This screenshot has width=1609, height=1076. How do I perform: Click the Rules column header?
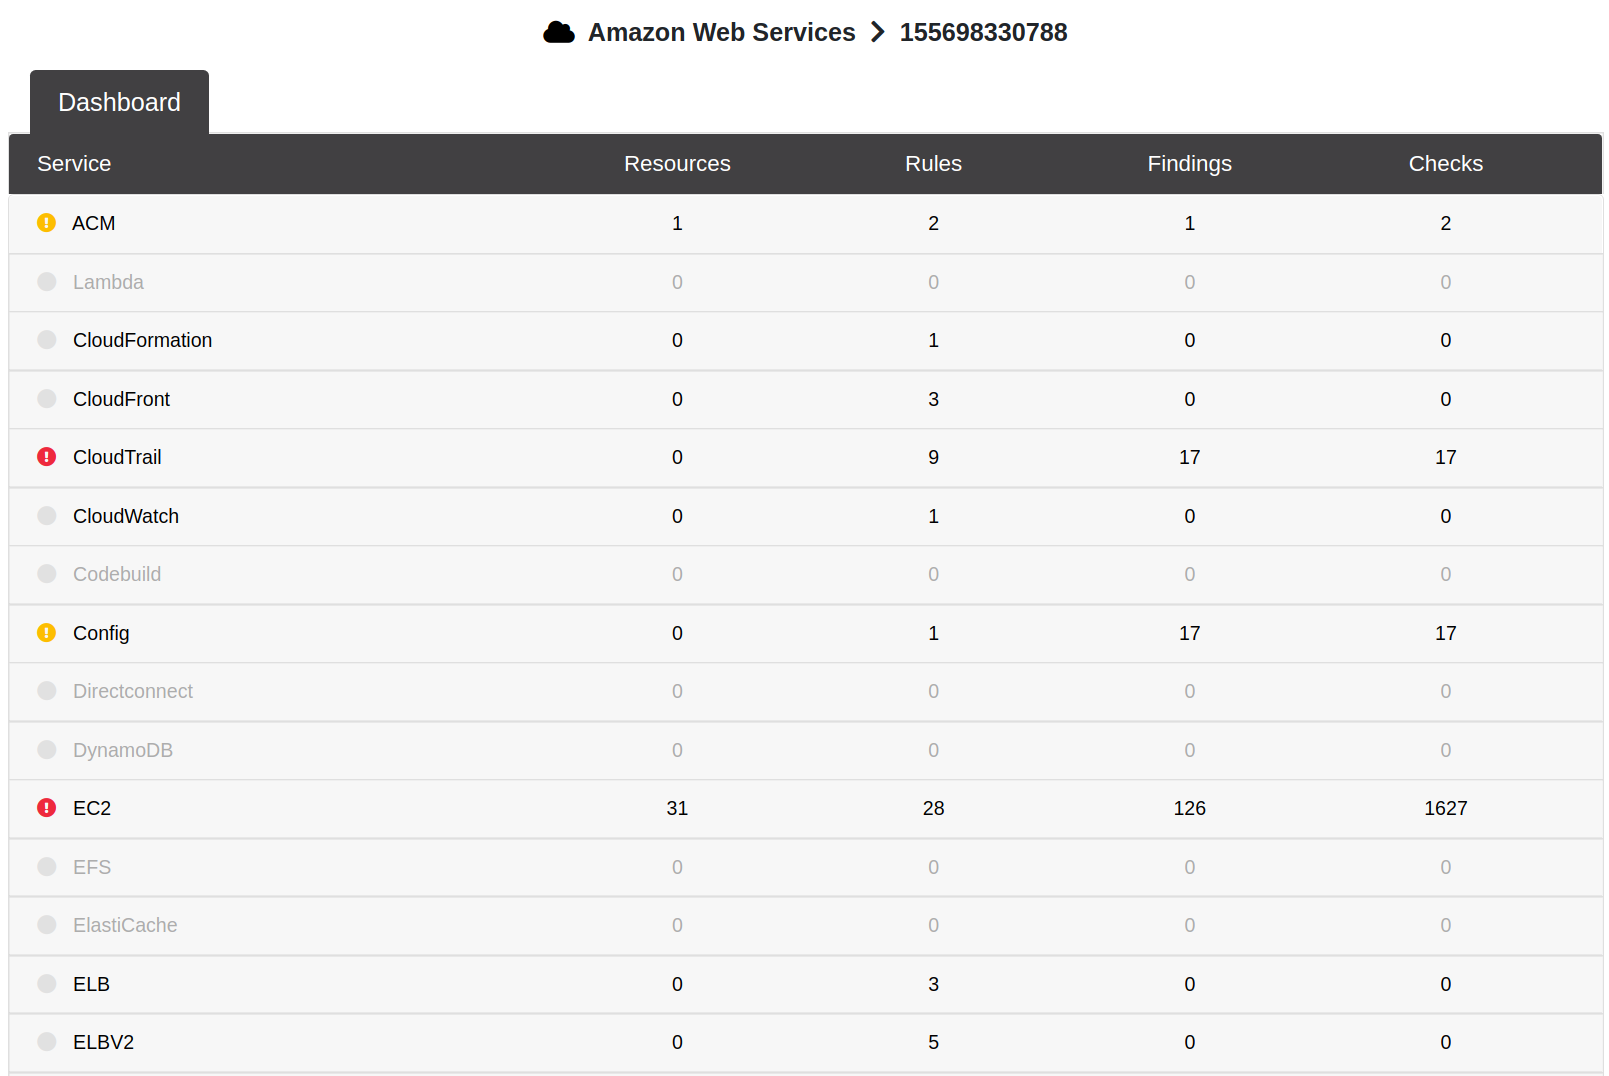(x=933, y=164)
